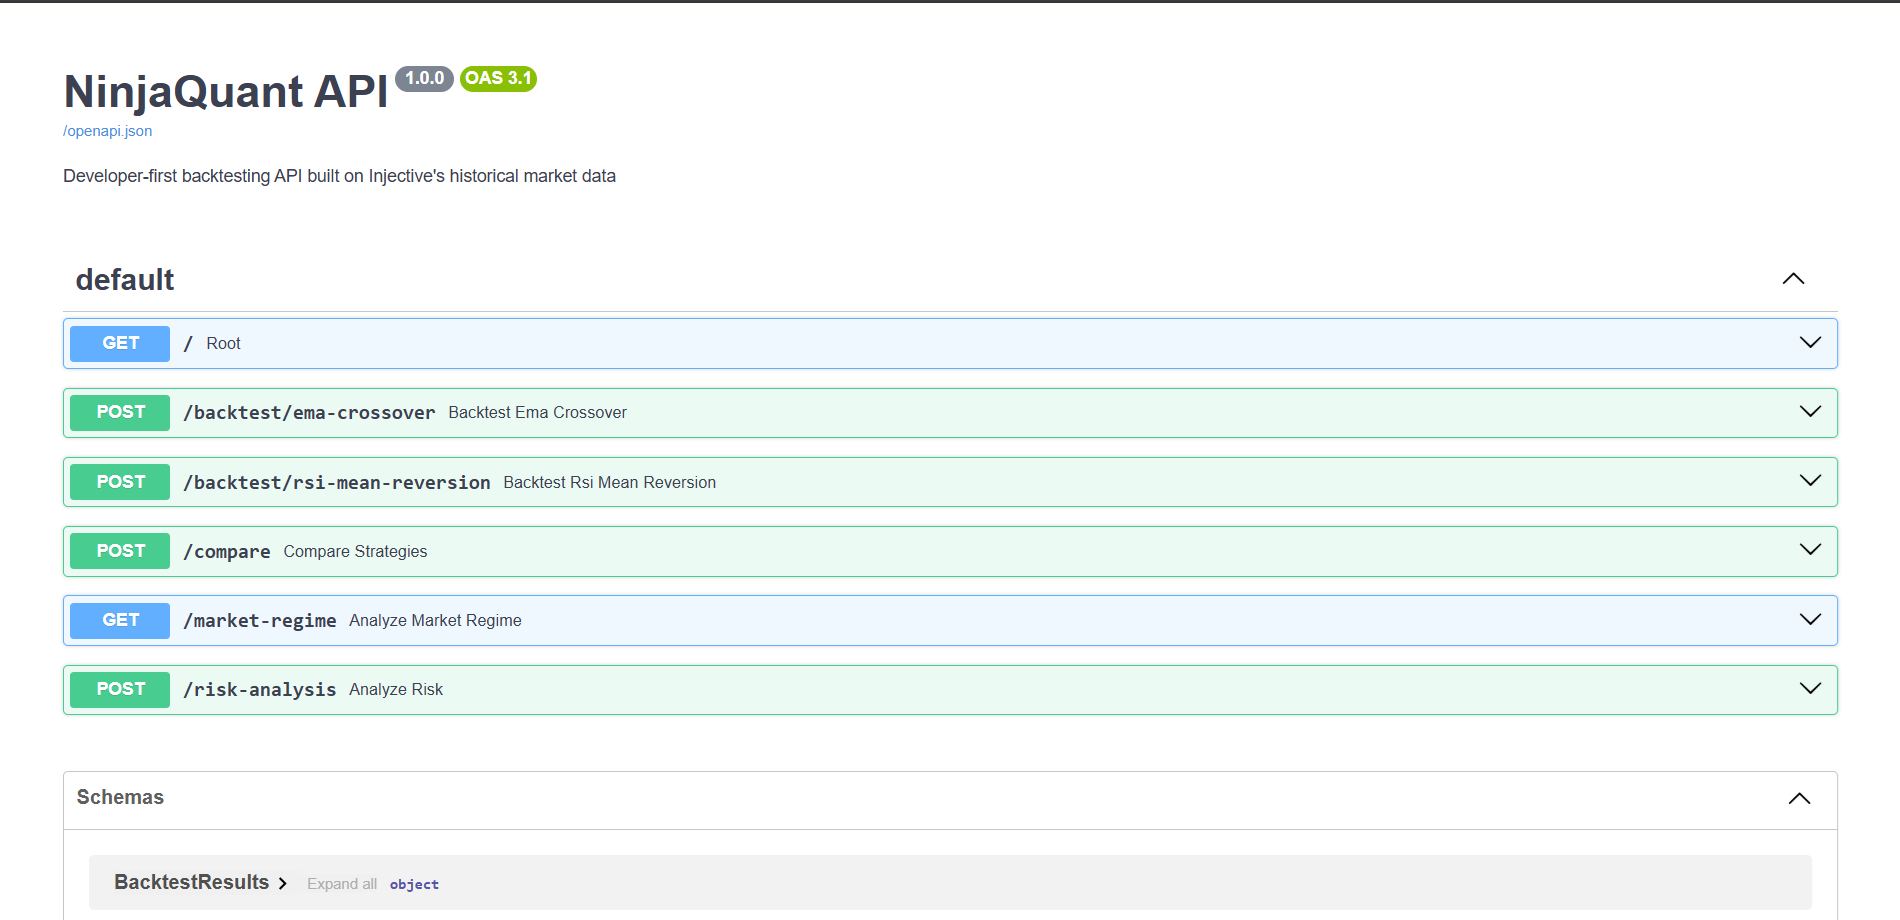Expand the /market-regime endpoint chevron
The height and width of the screenshot is (920, 1900).
1810,620
